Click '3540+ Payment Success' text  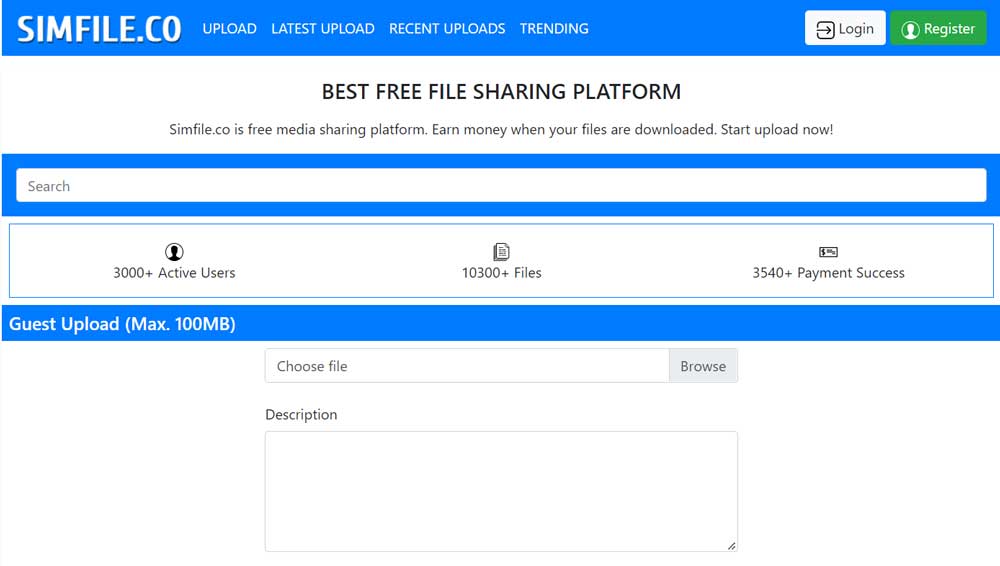tap(828, 273)
